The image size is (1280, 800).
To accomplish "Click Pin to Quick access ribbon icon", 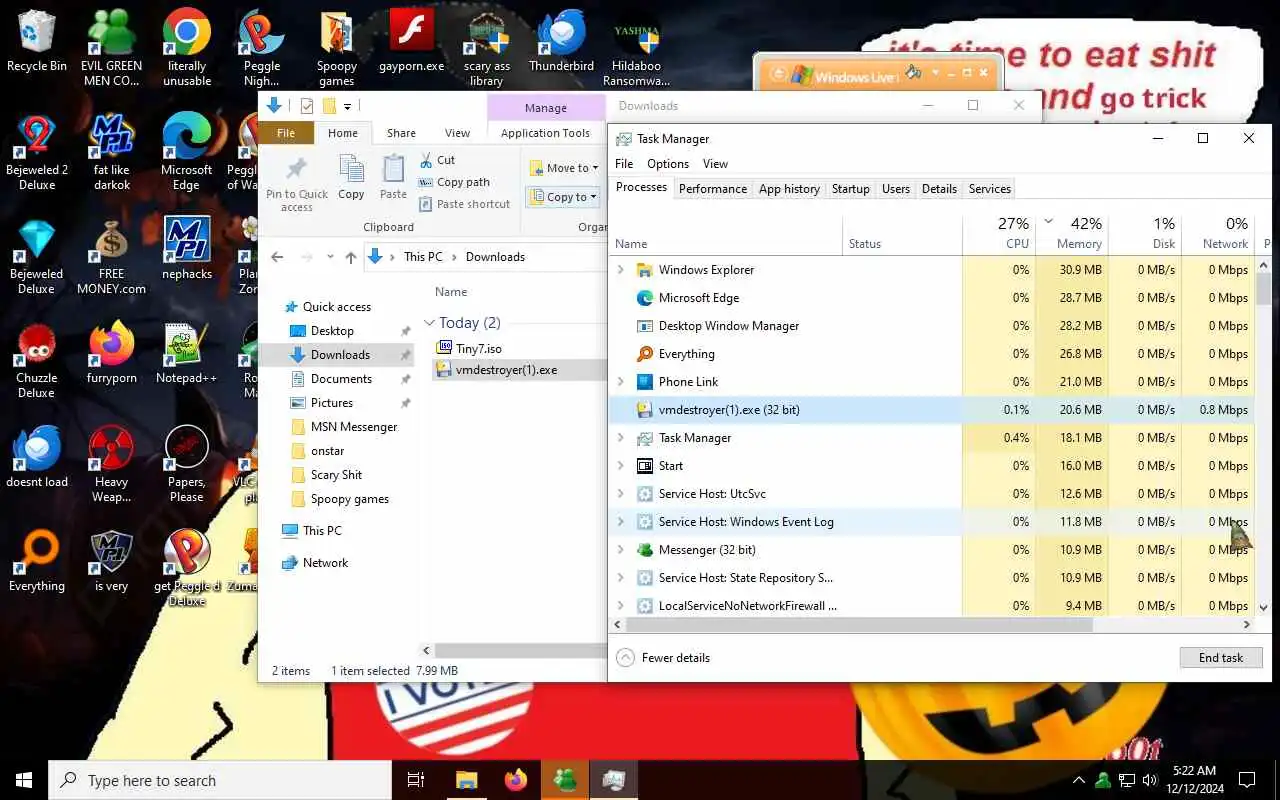I will (297, 184).
